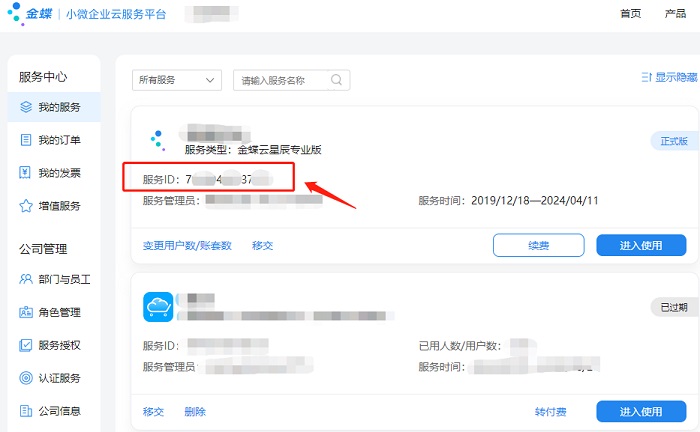Click the 删除 link on expired service
The image size is (700, 432).
195,412
